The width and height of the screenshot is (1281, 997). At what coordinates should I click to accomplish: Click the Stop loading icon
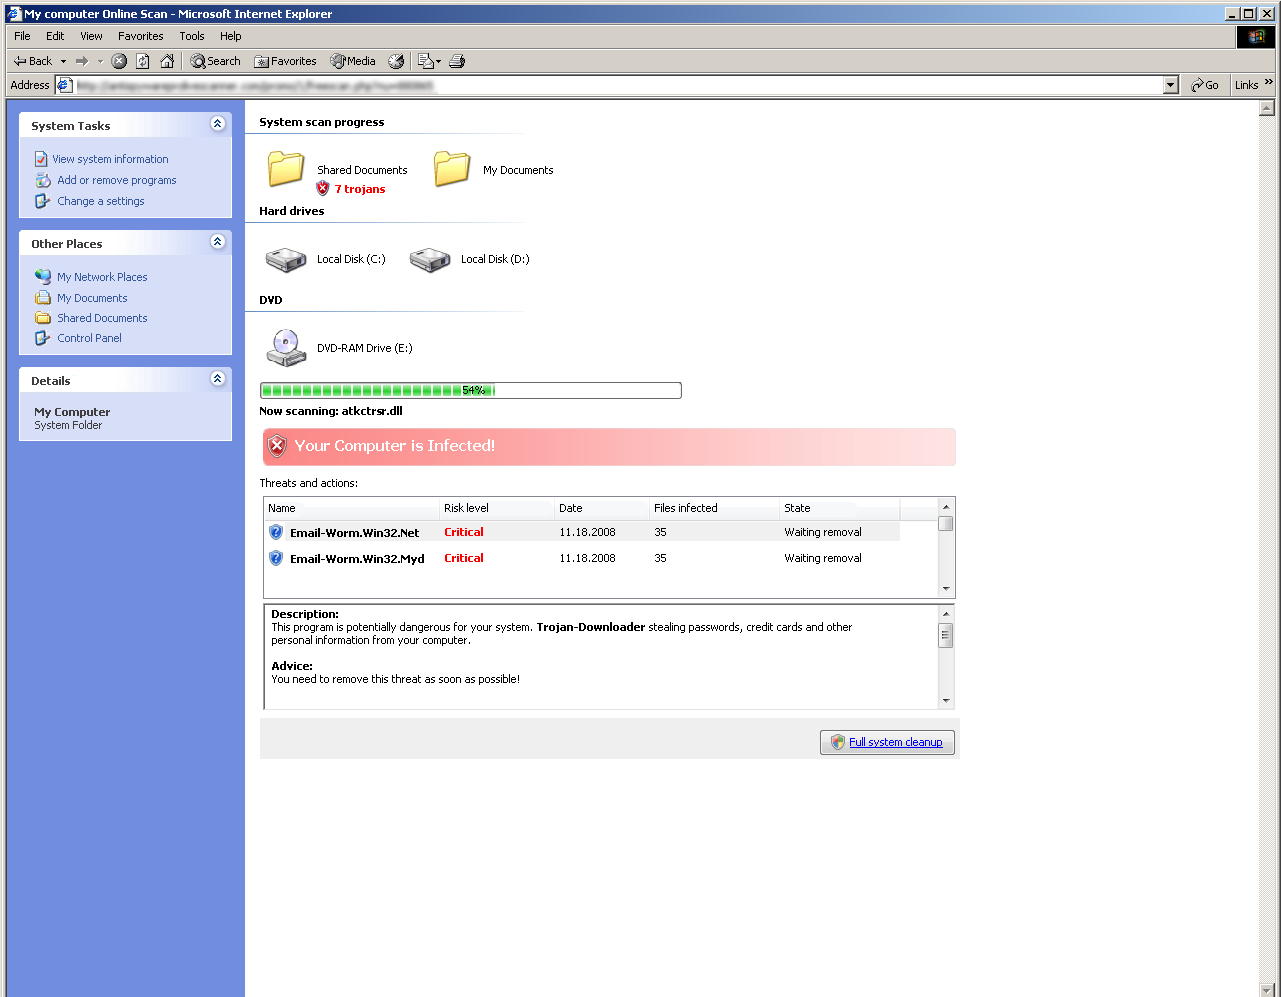tap(119, 61)
